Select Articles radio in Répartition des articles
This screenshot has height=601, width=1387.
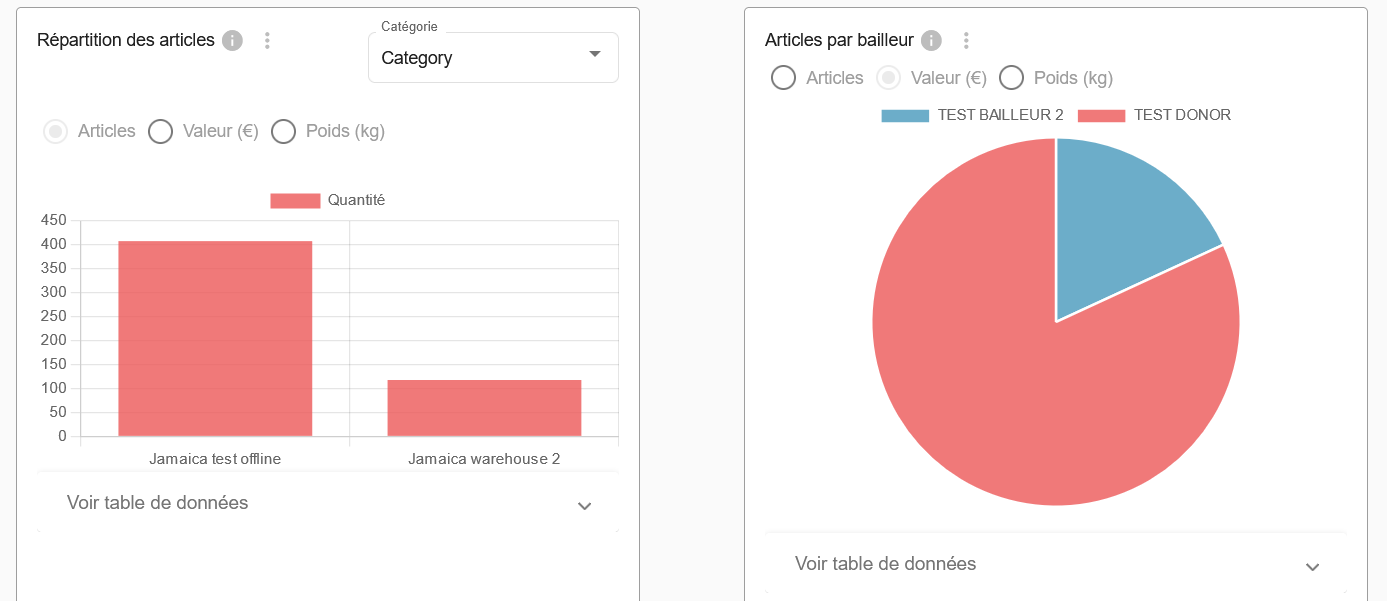tap(56, 131)
